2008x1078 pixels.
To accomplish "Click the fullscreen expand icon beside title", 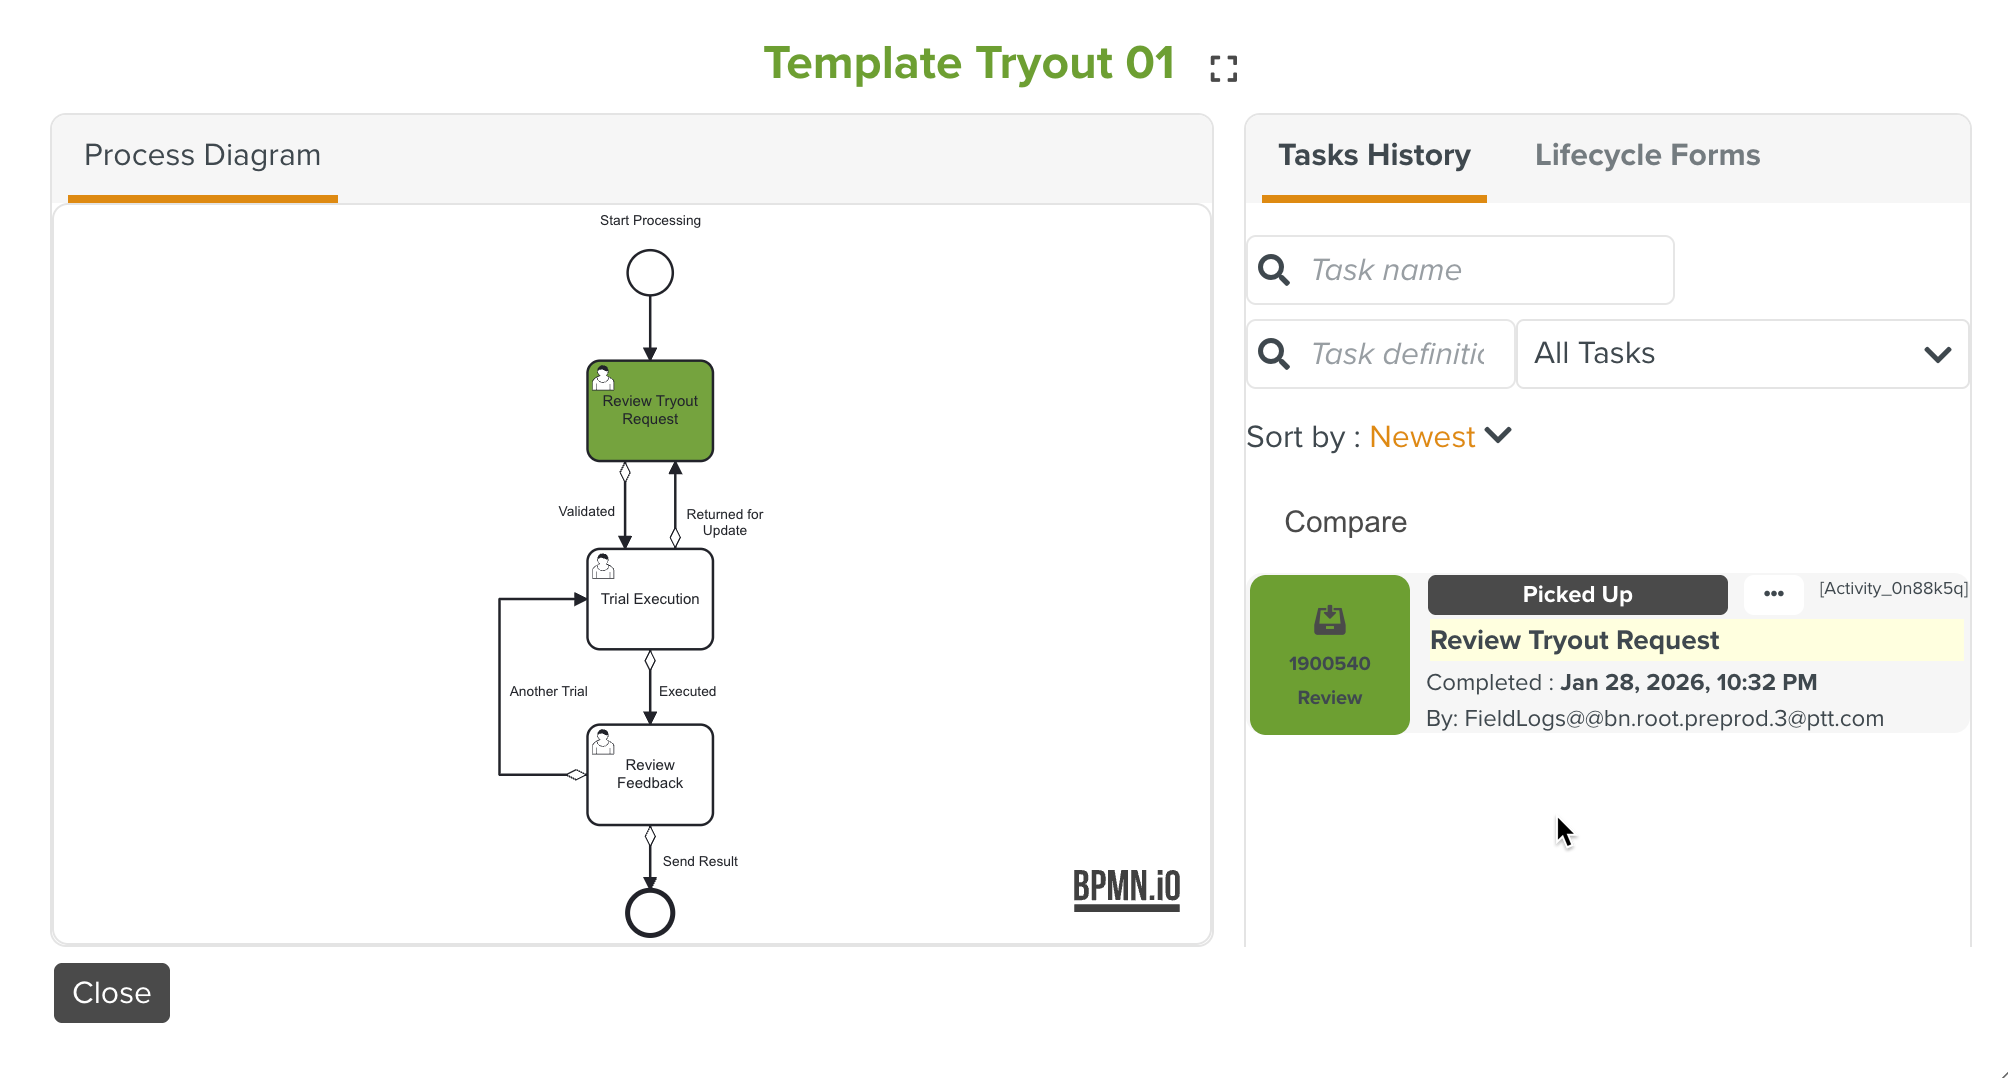I will click(x=1223, y=68).
